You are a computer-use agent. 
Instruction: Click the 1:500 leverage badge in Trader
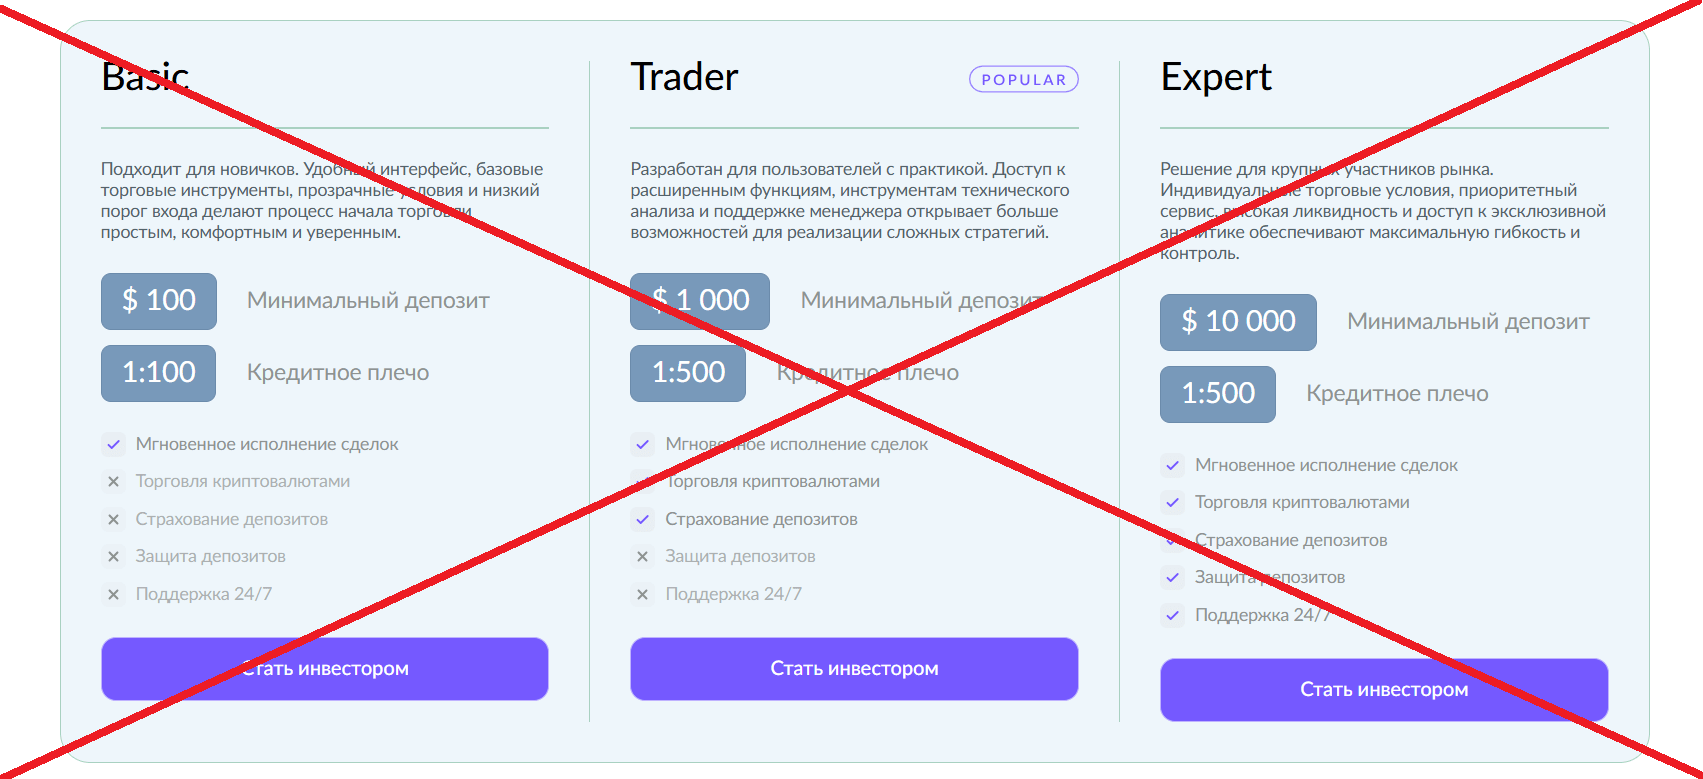point(688,373)
